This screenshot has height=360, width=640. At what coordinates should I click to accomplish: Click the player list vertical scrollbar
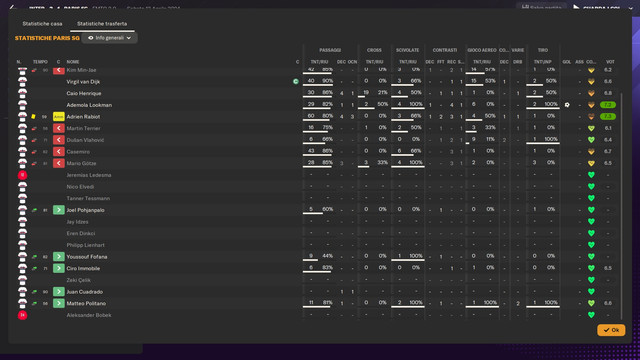[x=621, y=206]
